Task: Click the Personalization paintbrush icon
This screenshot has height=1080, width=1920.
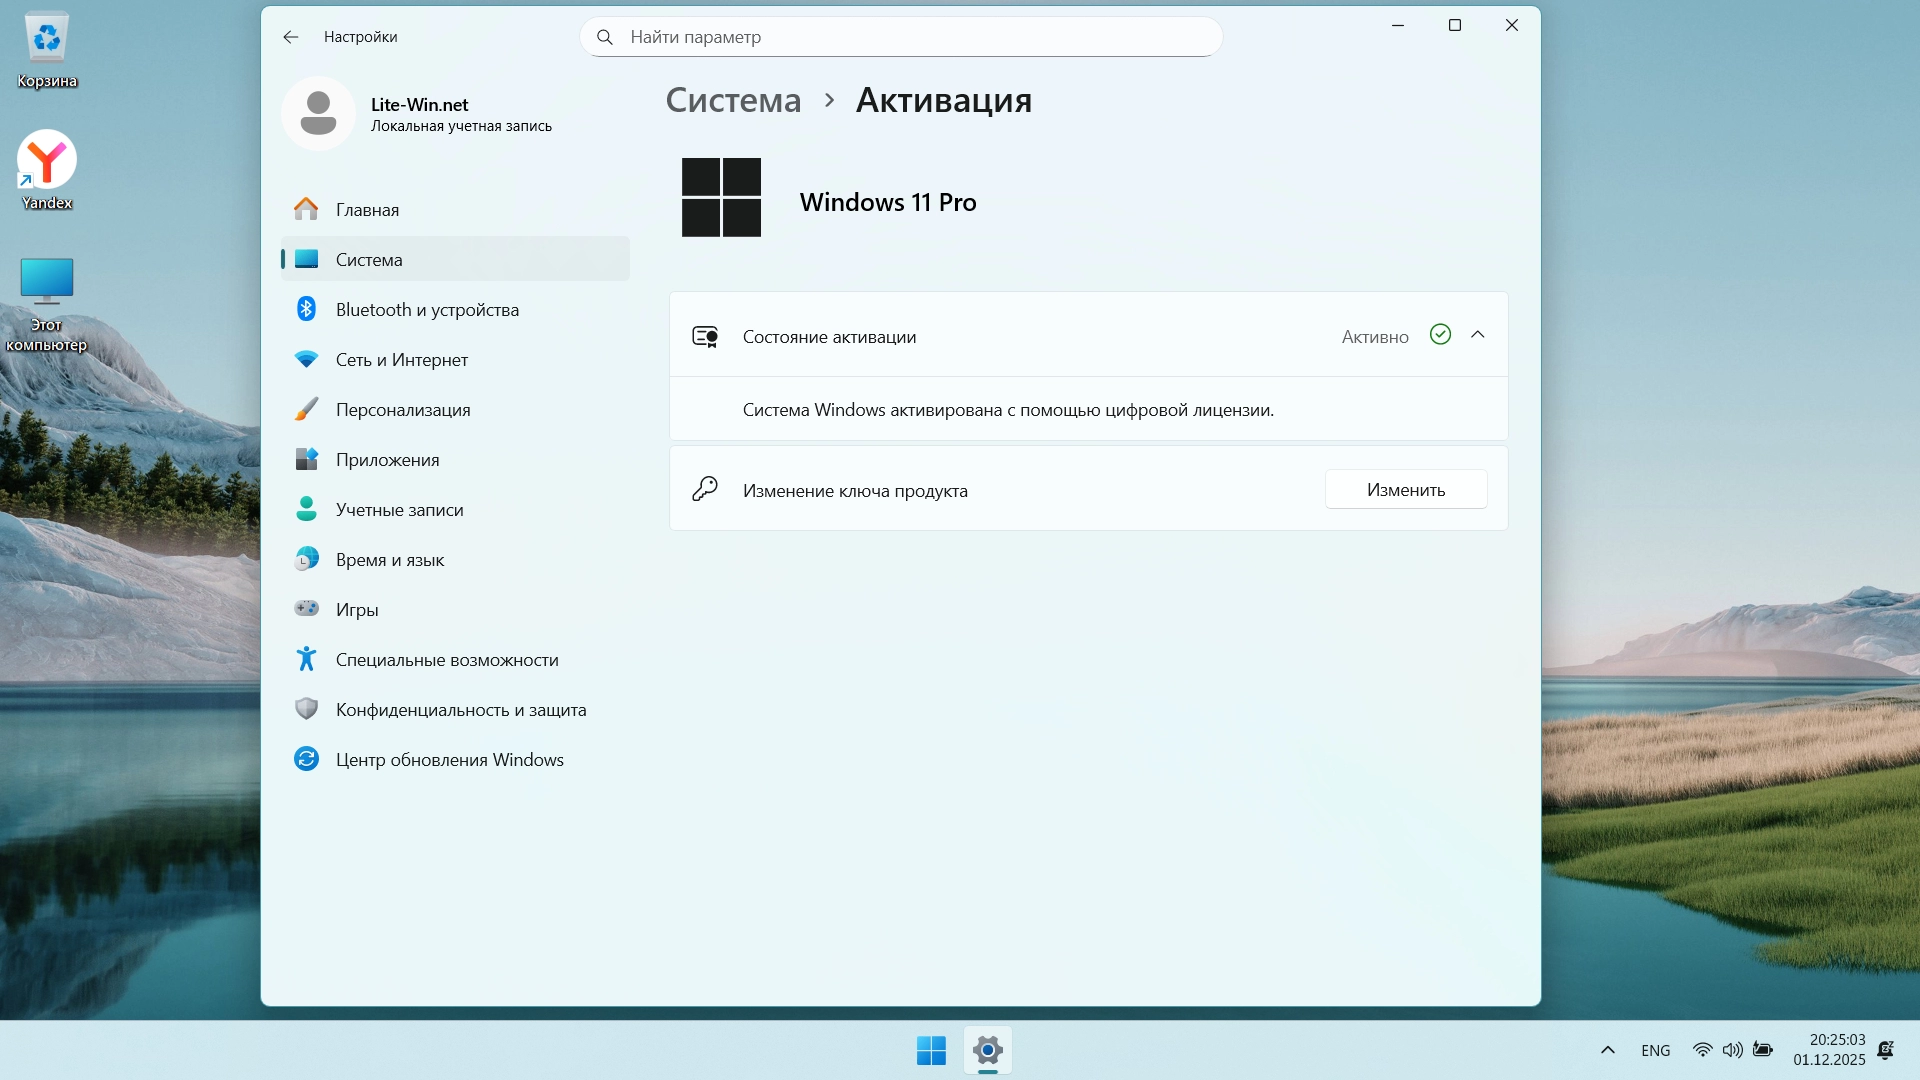Action: [306, 409]
